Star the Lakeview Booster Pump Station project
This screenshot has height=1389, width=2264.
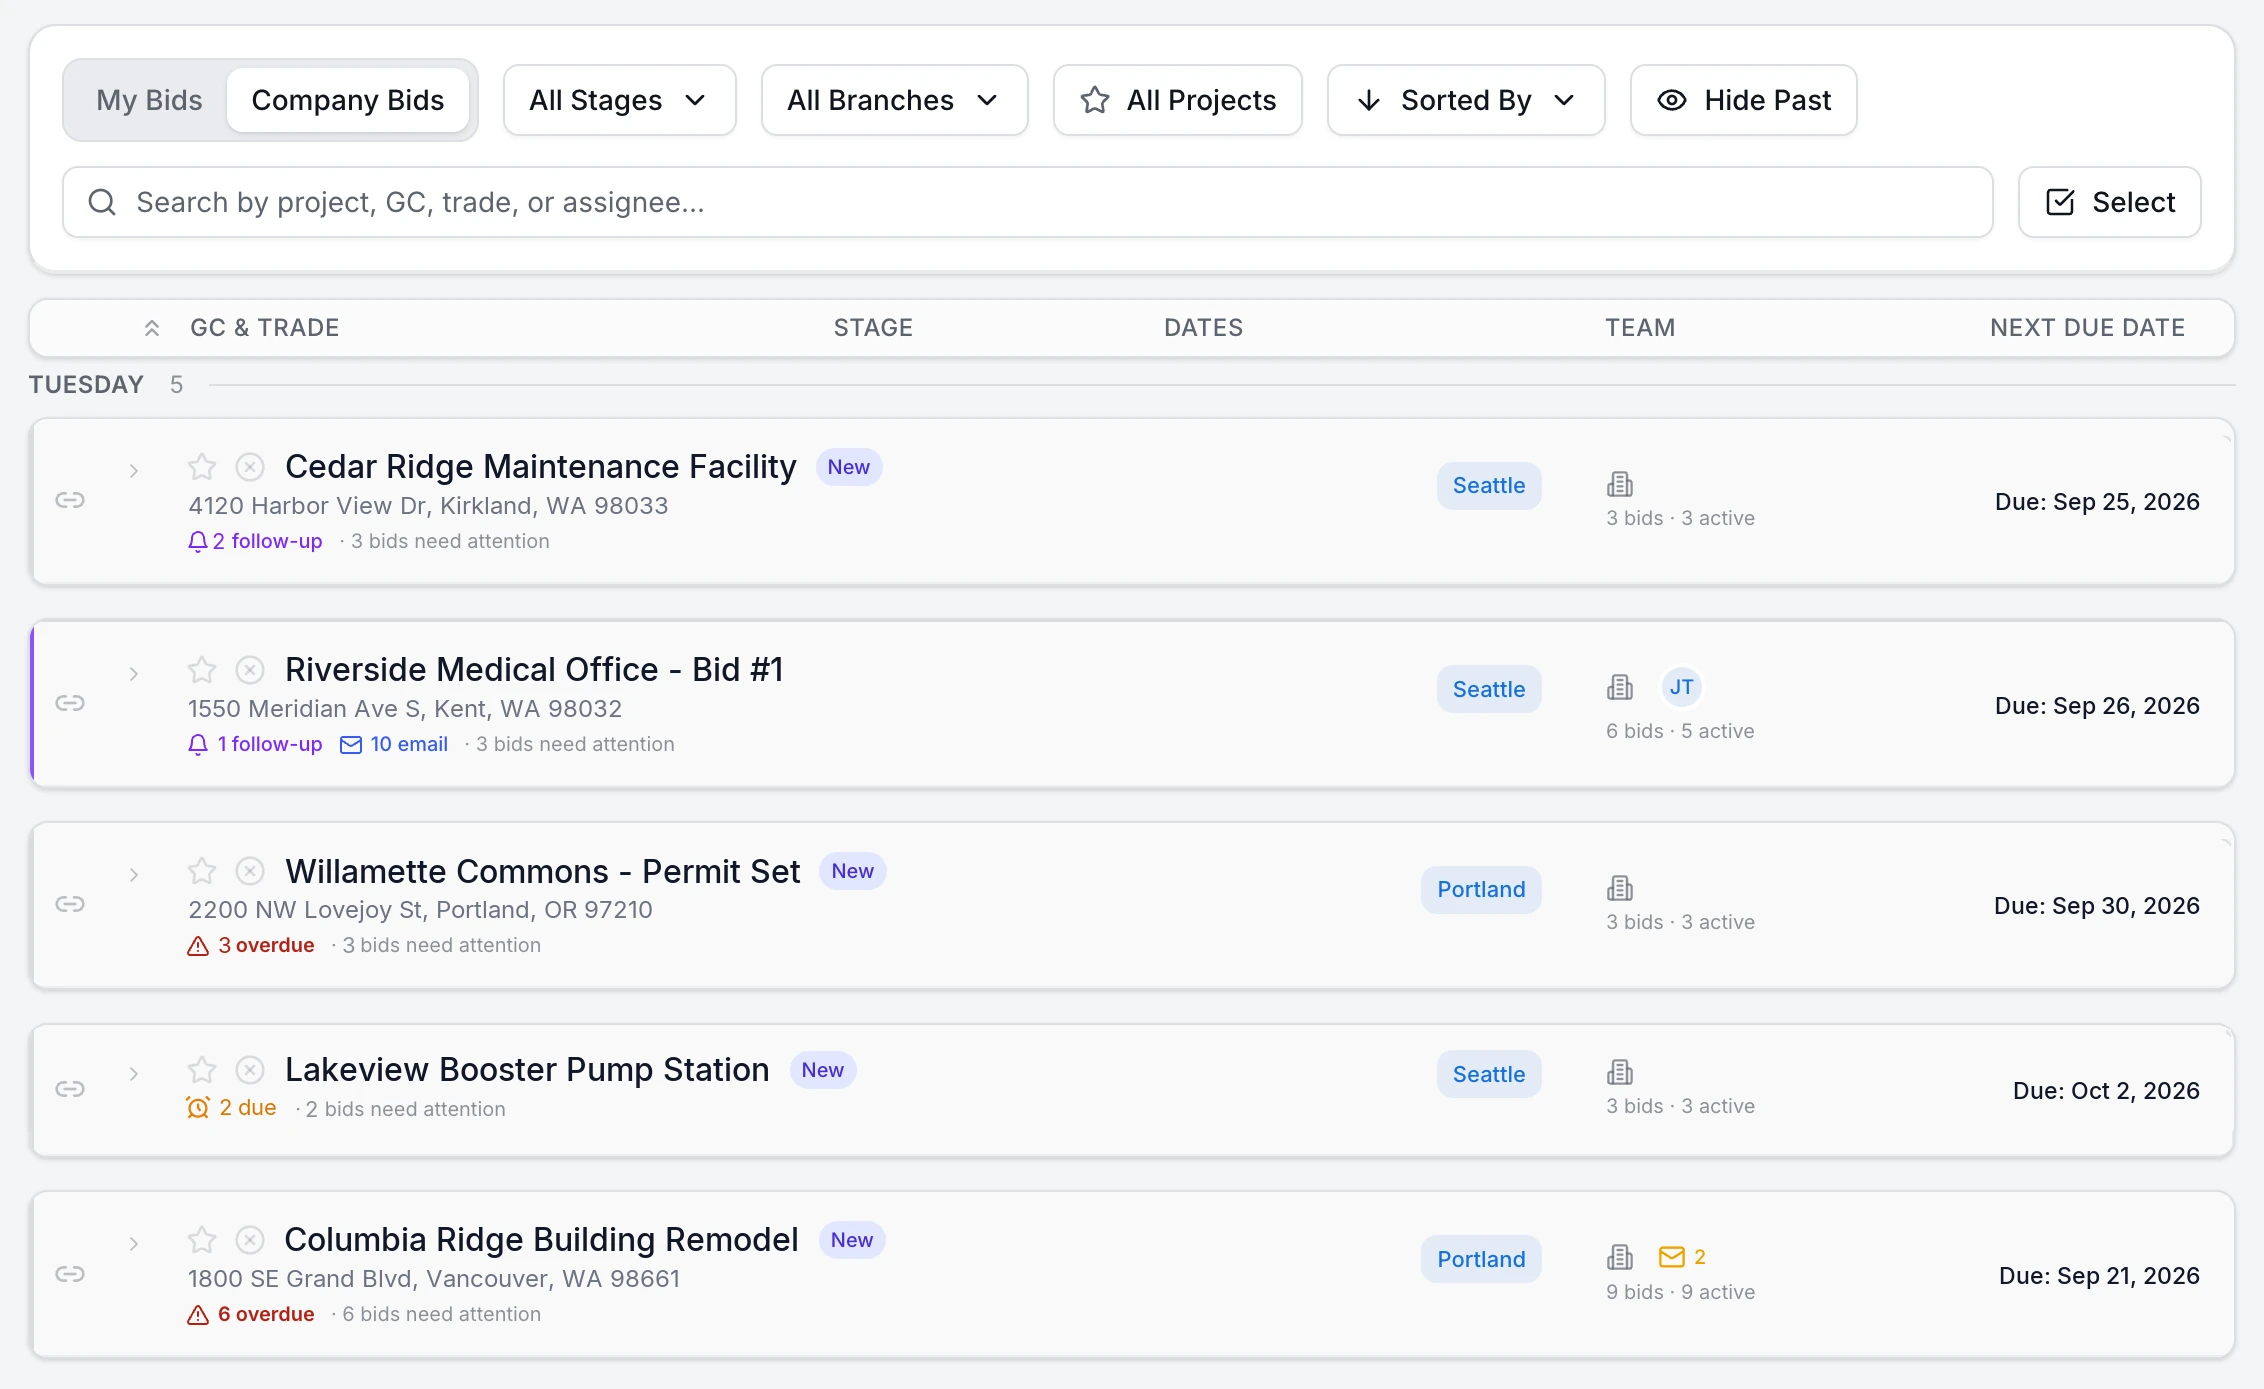point(202,1070)
